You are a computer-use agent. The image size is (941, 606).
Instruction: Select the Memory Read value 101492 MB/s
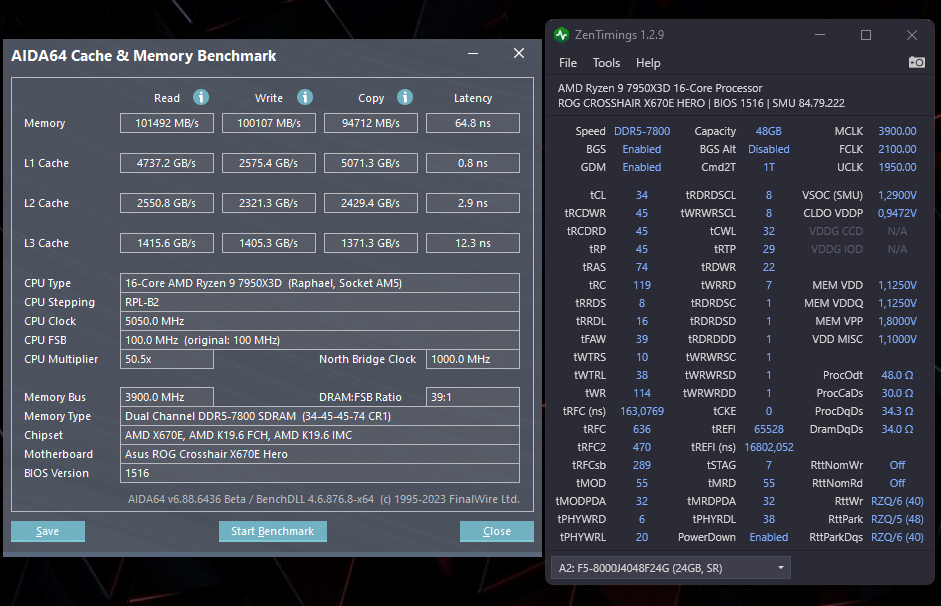(167, 123)
